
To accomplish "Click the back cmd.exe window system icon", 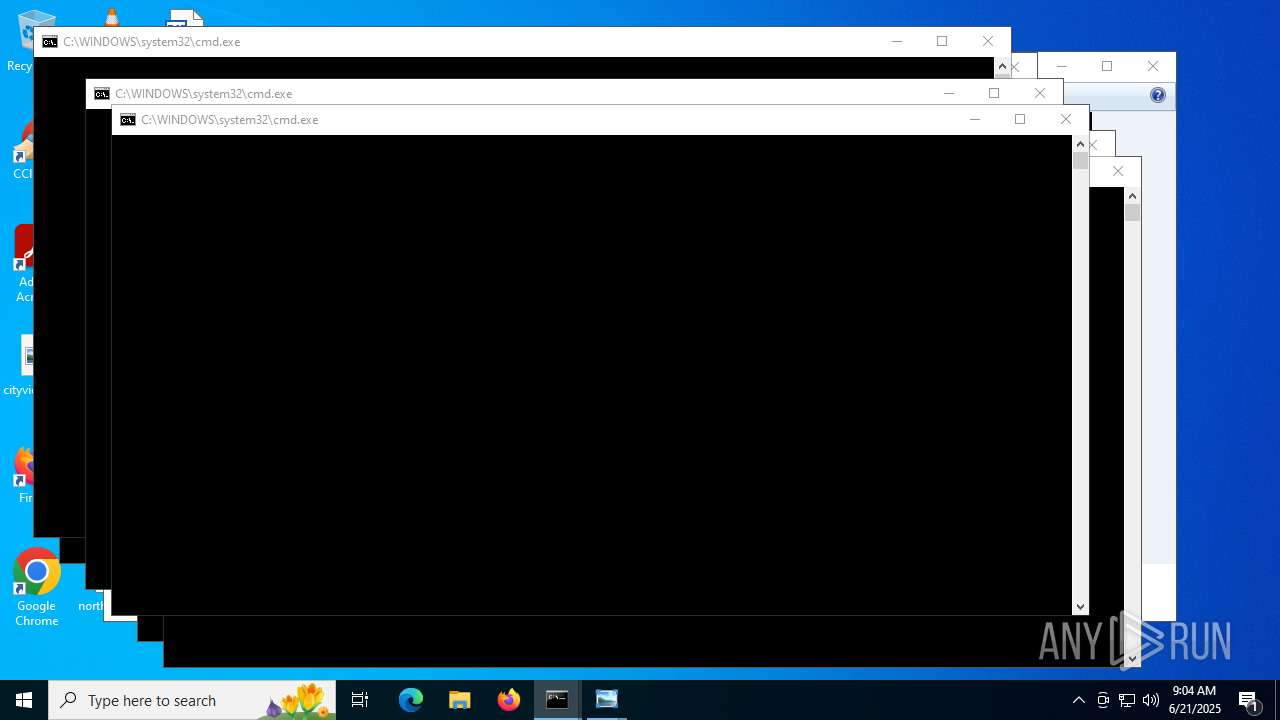I will click(x=50, y=42).
